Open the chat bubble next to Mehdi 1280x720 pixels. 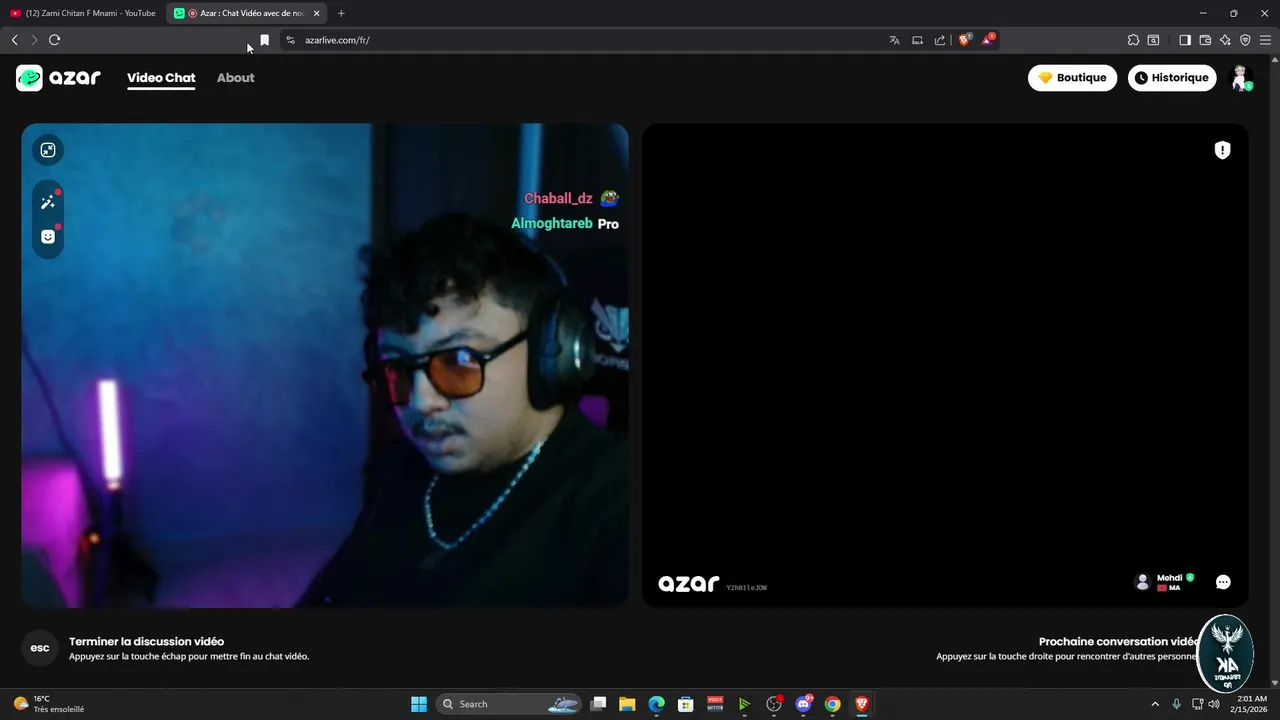[x=1223, y=582]
